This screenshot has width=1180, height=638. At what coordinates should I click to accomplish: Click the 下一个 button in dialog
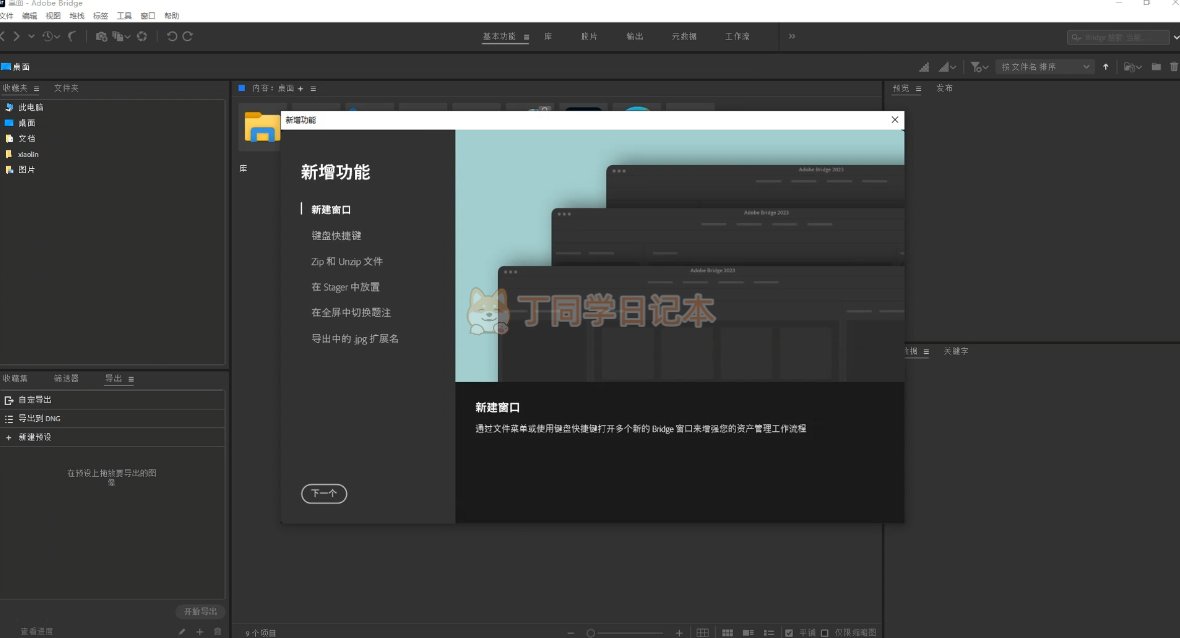tap(324, 493)
